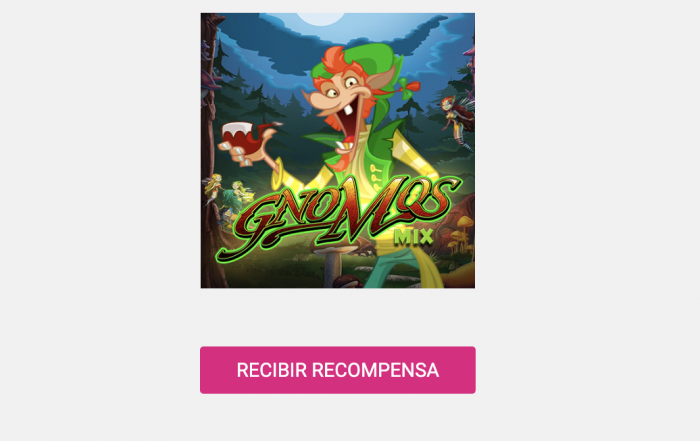
Task: Click the moon at top of artwork
Action: click(x=321, y=18)
